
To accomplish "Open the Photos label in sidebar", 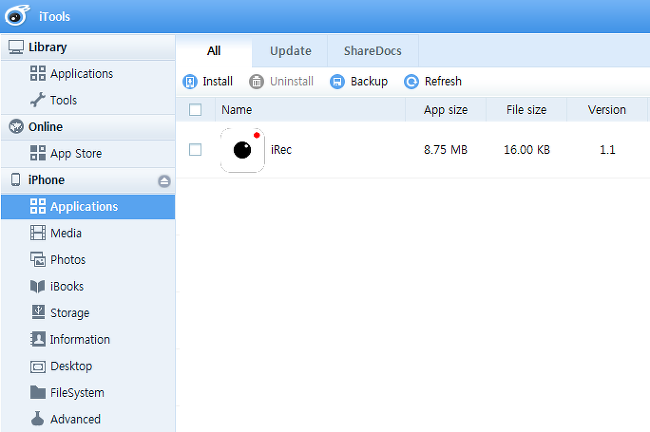I will [68, 260].
